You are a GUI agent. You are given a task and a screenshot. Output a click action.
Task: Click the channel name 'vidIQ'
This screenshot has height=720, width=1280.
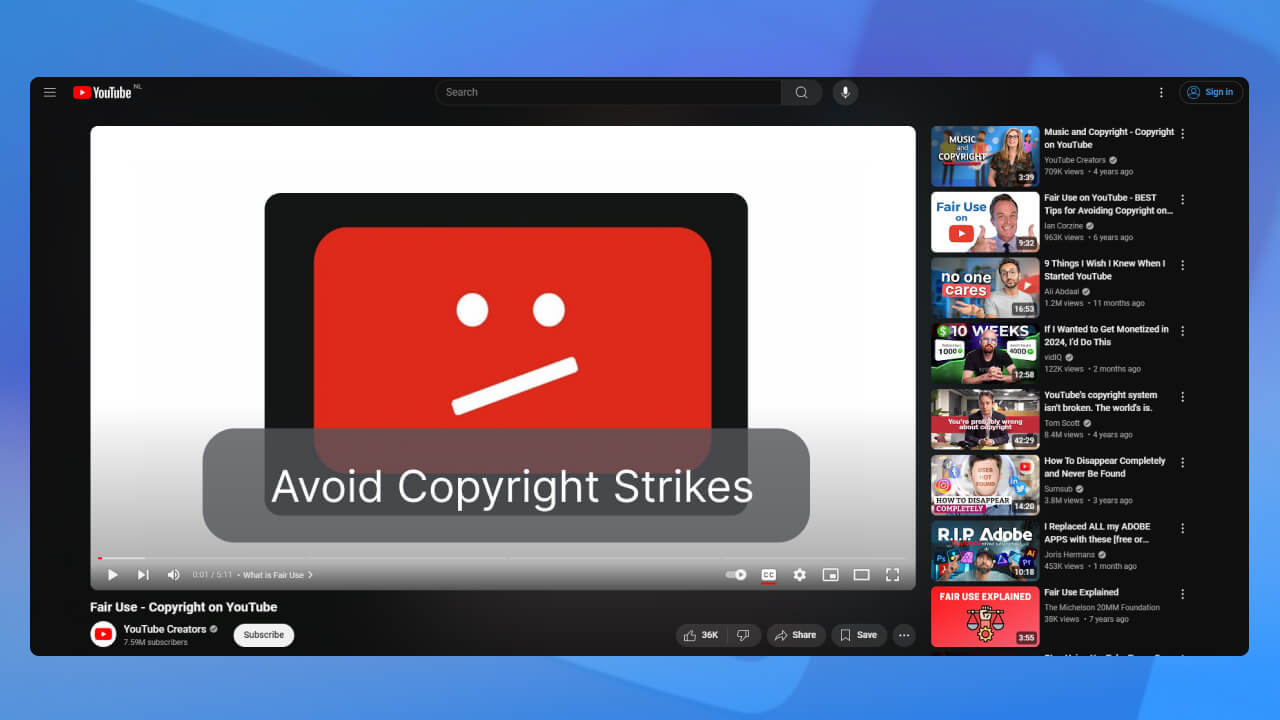pyautogui.click(x=1053, y=357)
